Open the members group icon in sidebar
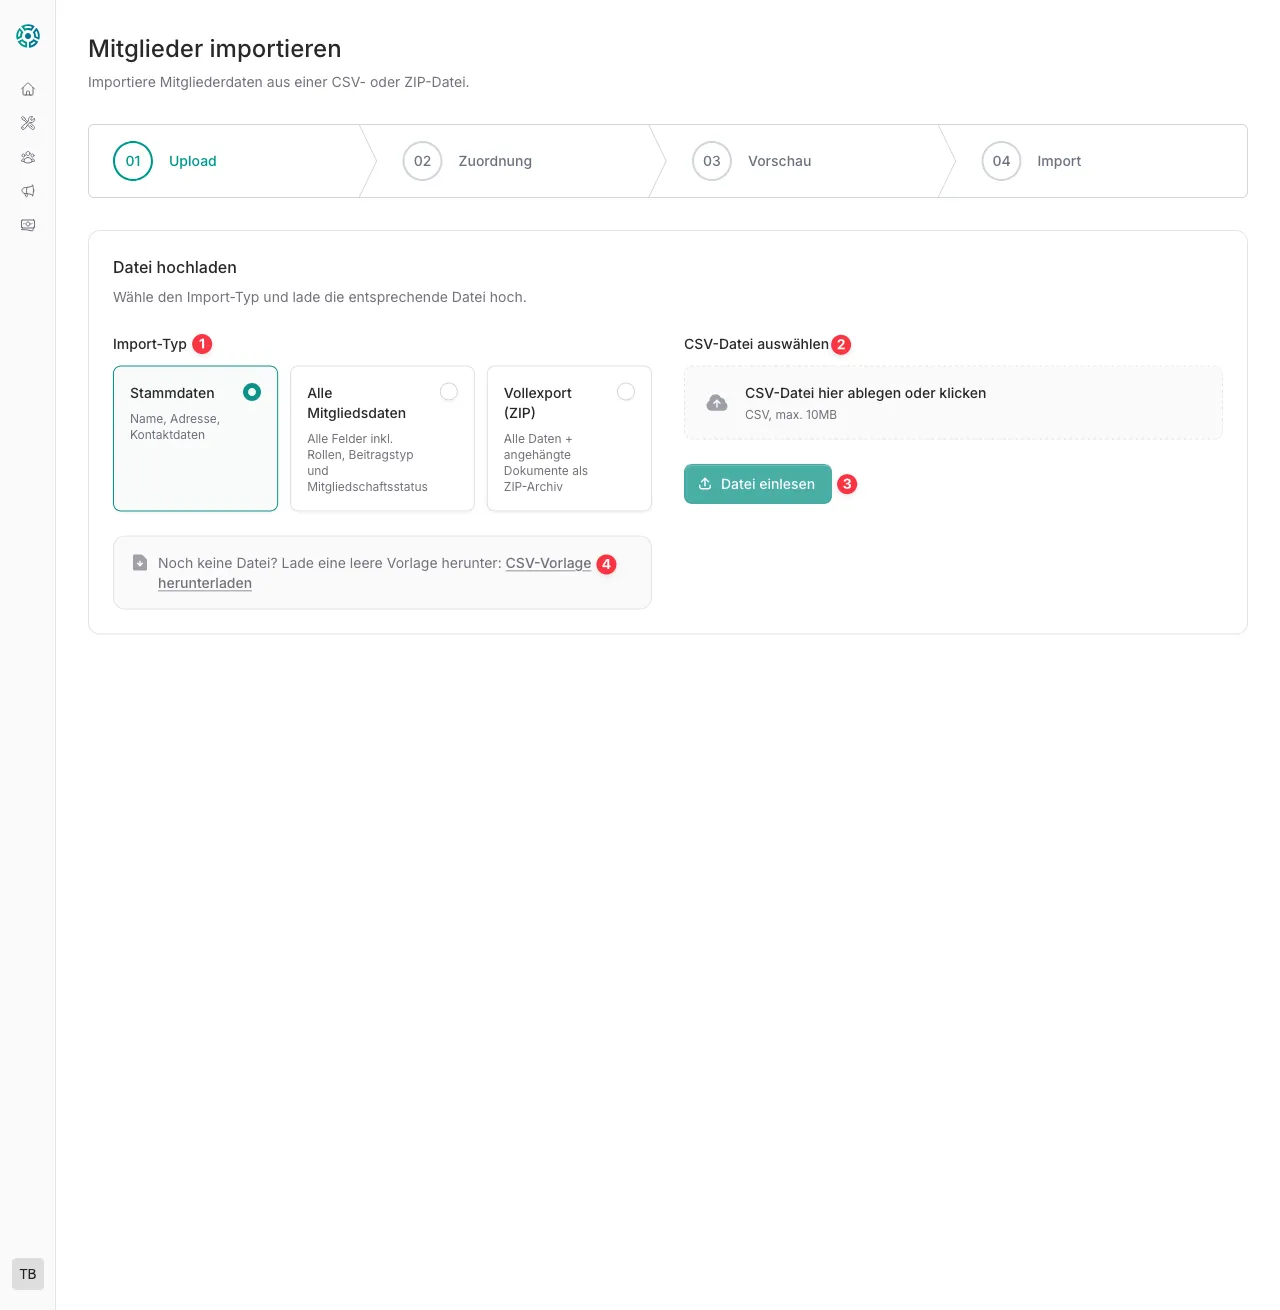 click(x=28, y=158)
